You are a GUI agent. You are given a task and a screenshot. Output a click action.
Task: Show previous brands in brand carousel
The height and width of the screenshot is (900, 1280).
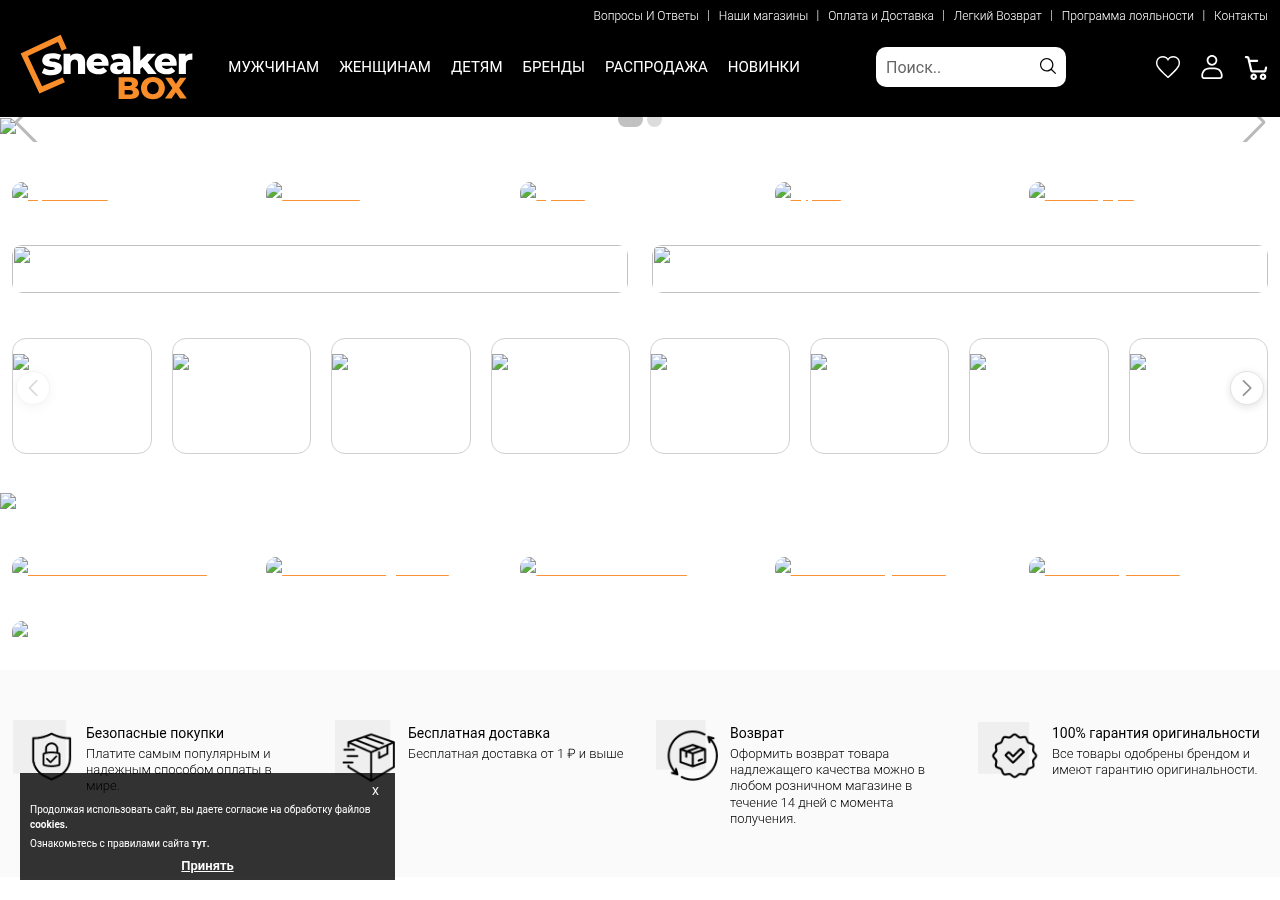click(33, 388)
